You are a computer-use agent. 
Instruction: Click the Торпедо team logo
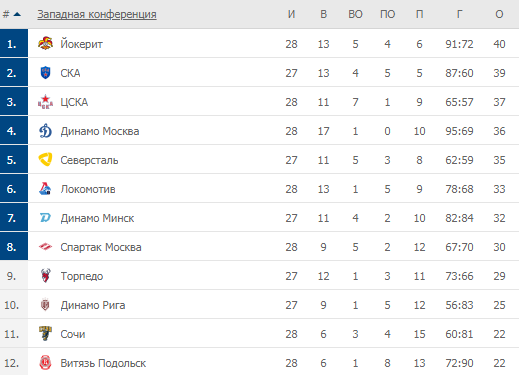click(x=45, y=276)
